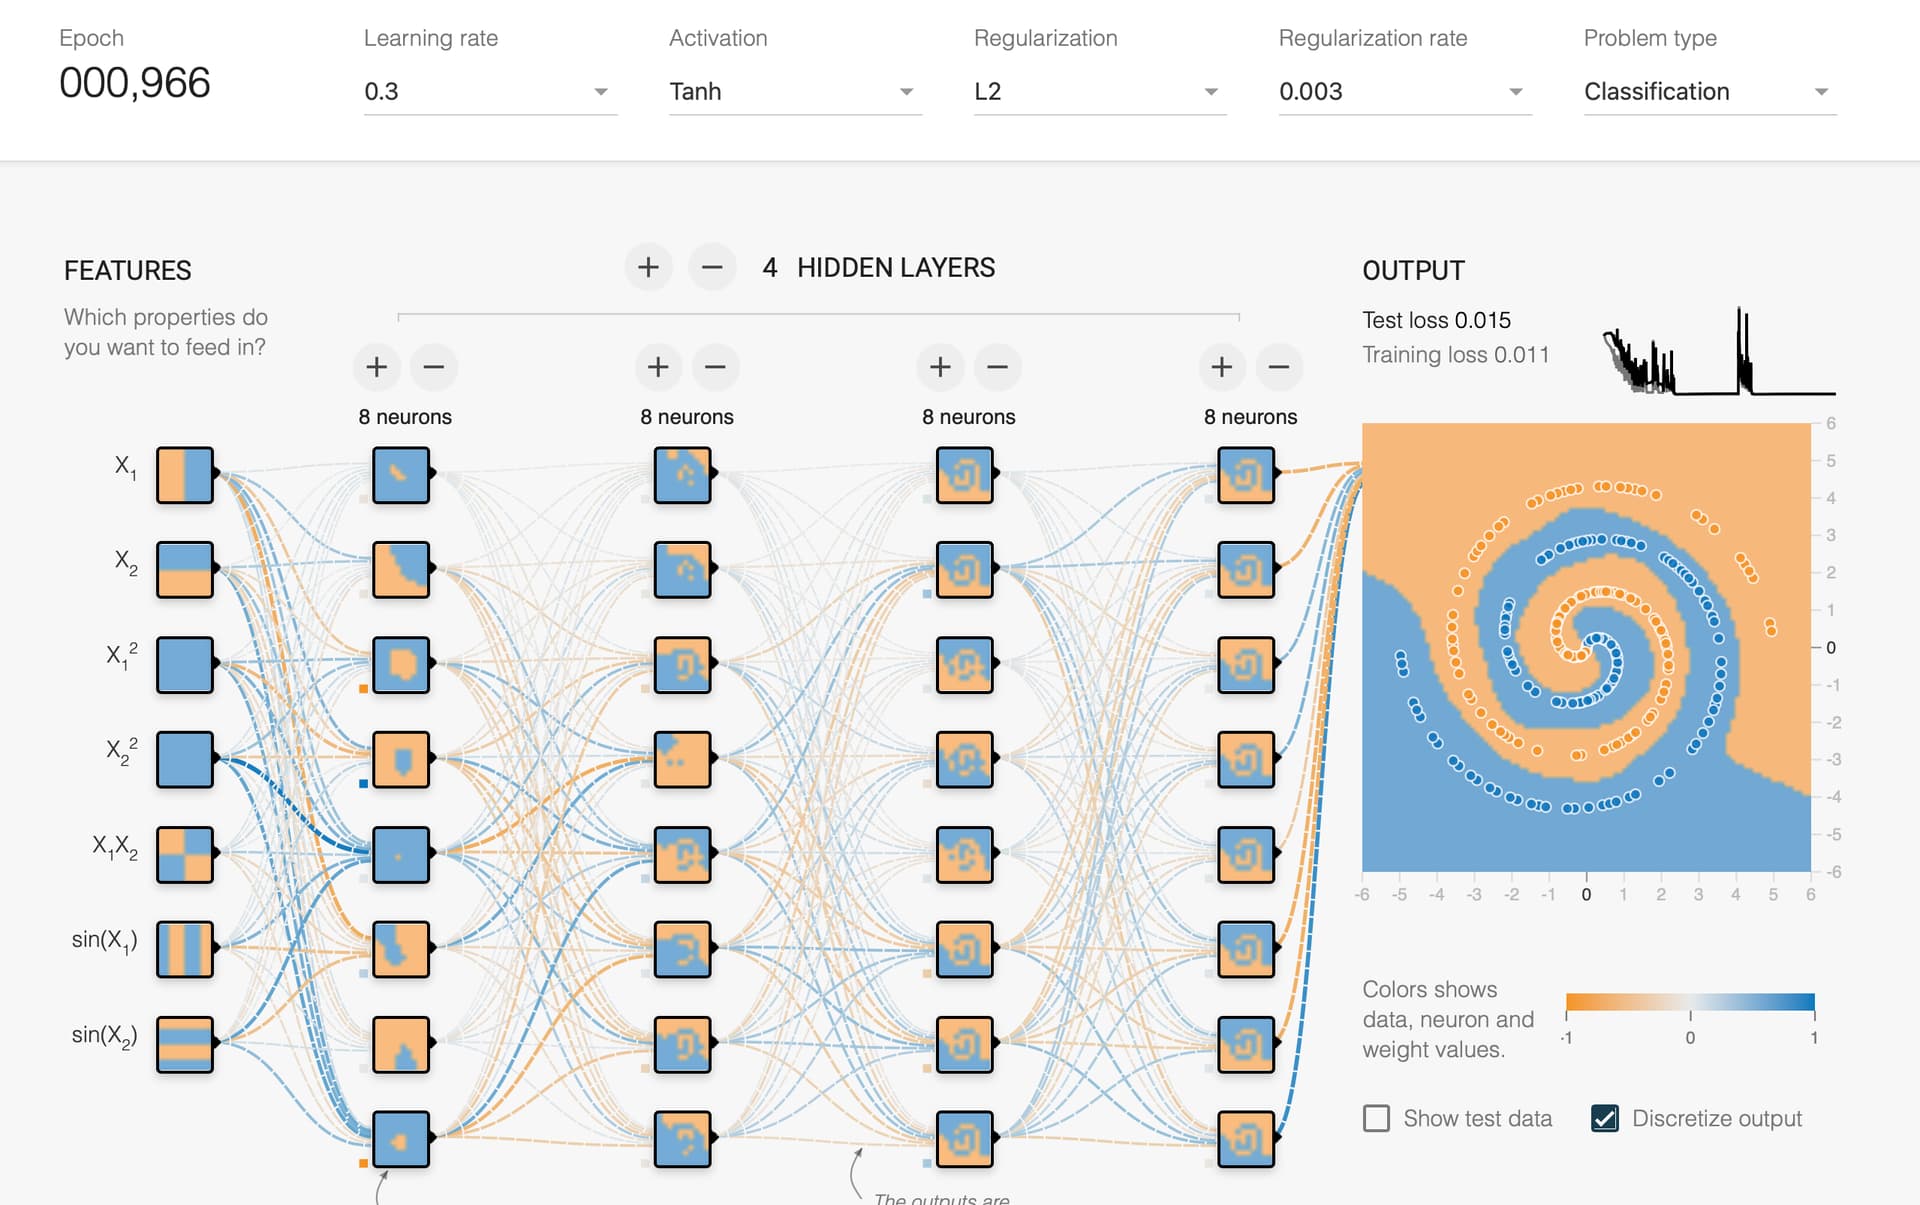The width and height of the screenshot is (1920, 1205).
Task: Add a hidden layer with the plus button
Action: pyautogui.click(x=648, y=267)
